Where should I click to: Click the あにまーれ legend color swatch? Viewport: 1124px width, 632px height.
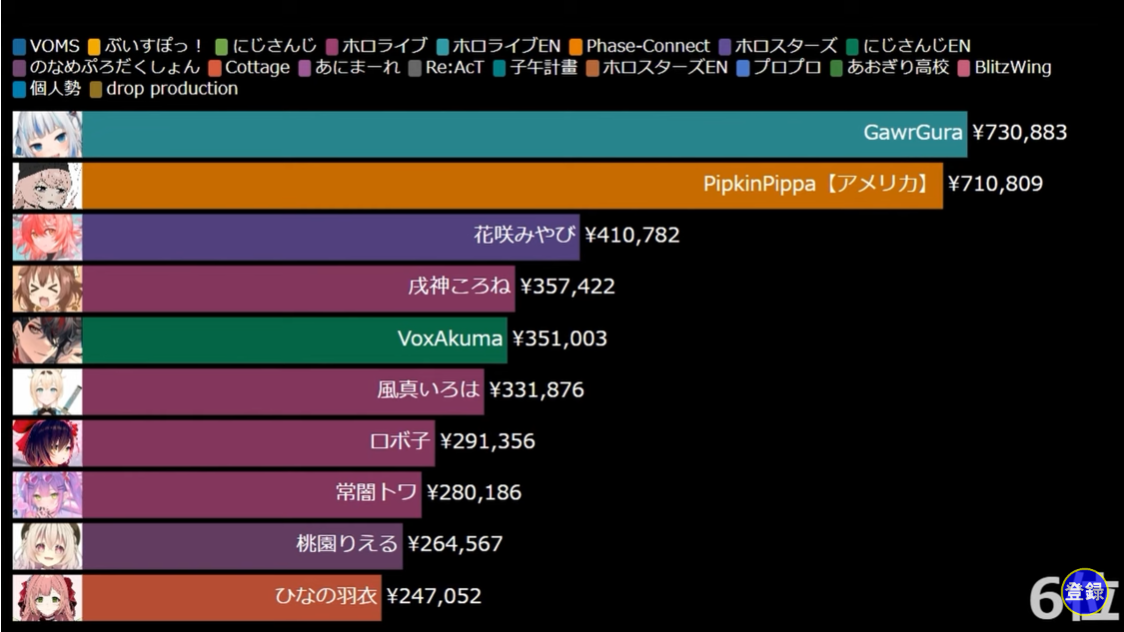click(x=305, y=68)
